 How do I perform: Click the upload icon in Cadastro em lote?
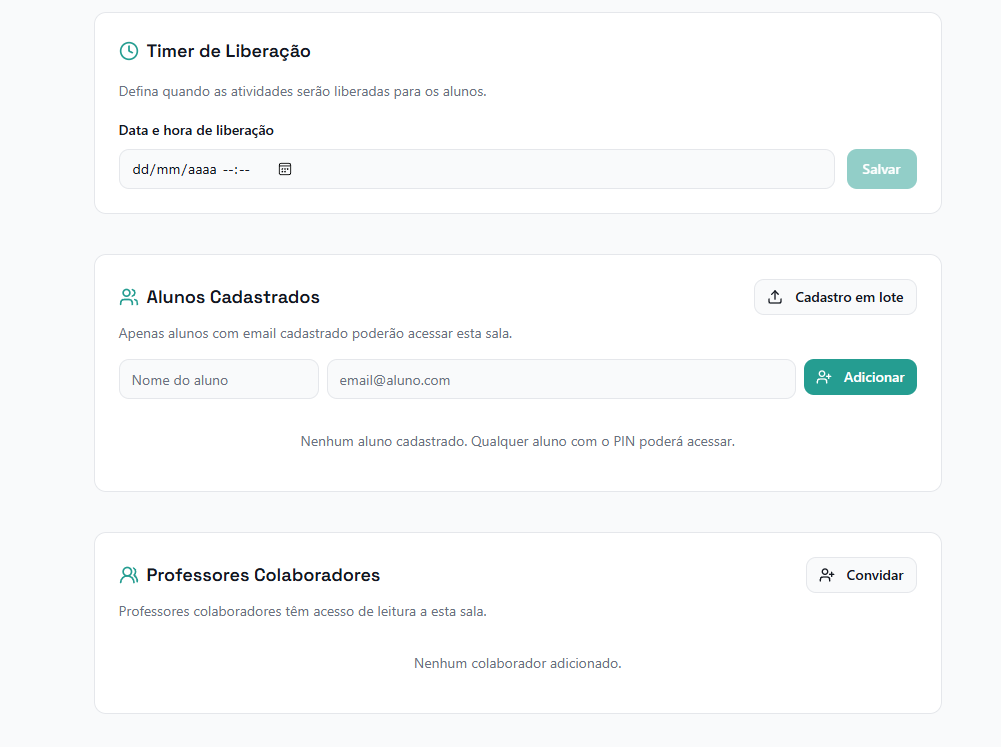click(x=775, y=297)
